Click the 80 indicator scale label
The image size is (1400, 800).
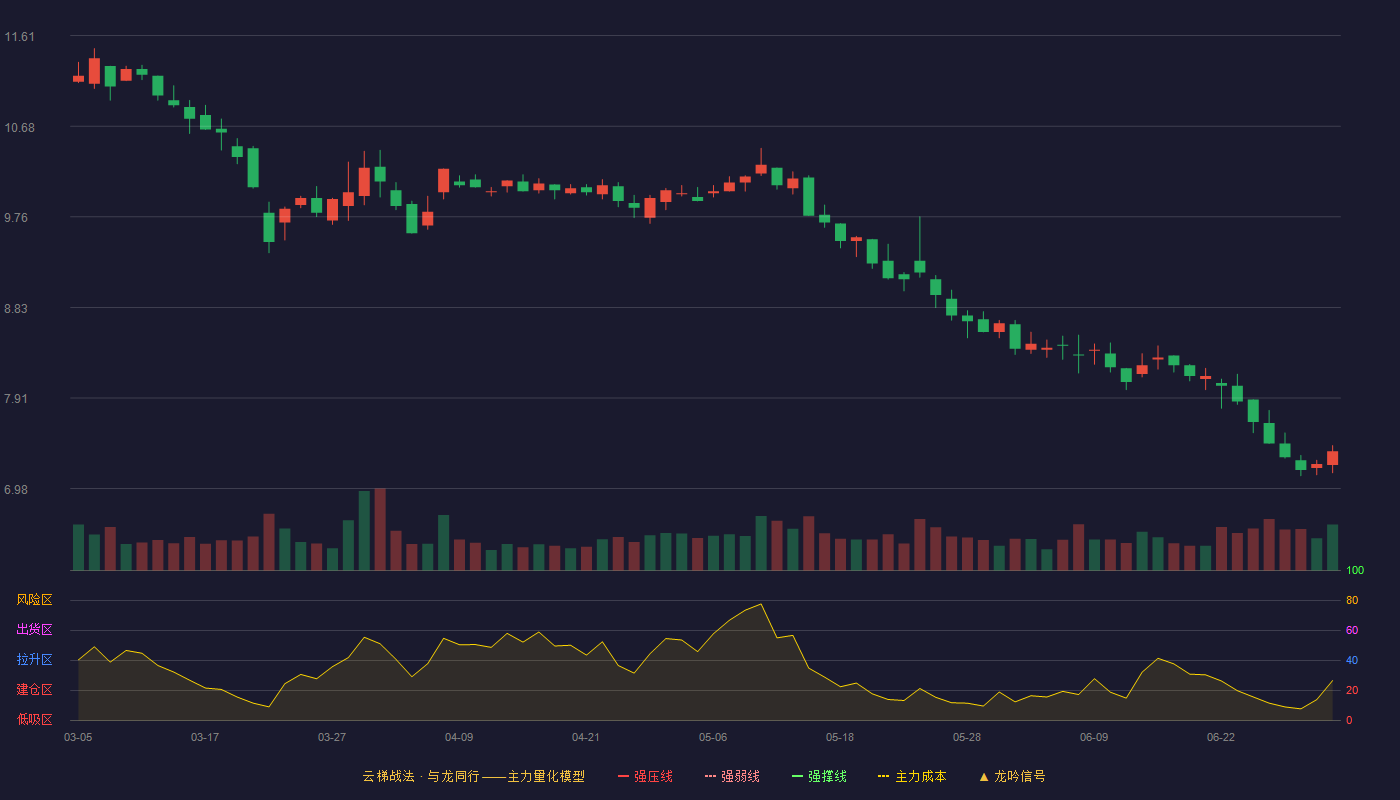coord(1352,600)
